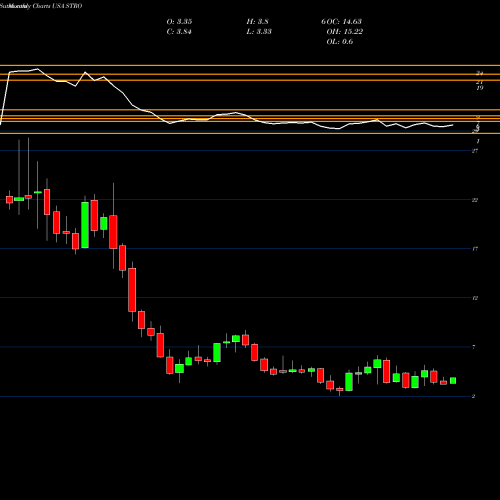
Task: Click the last green candlestick on the chart
Action: [453, 381]
